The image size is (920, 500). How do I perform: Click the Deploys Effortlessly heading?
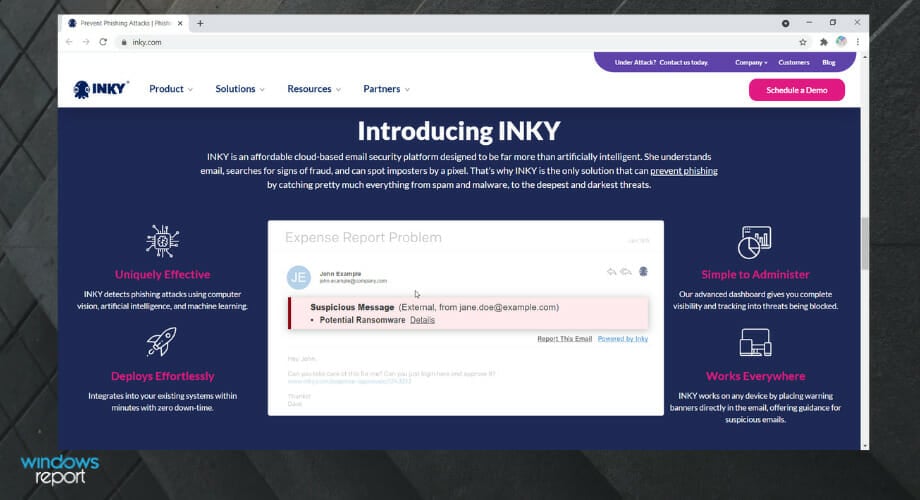[163, 376]
